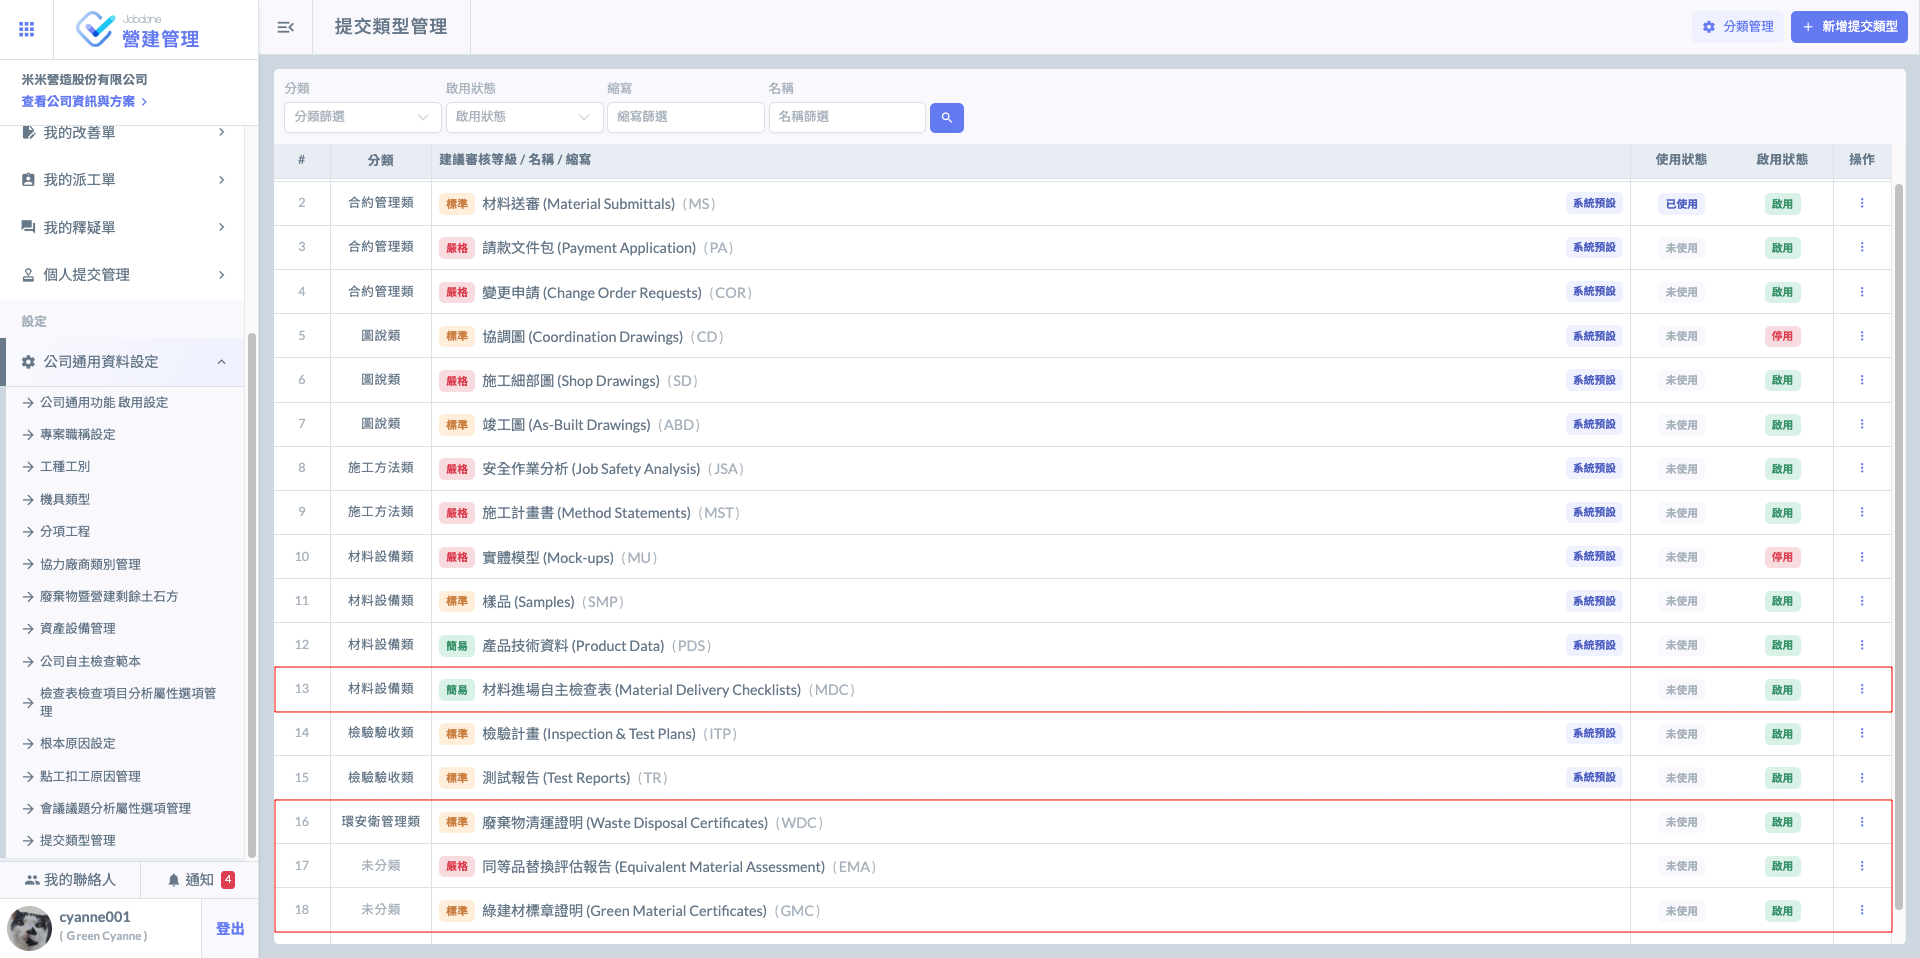Open more options for 廢棄物清運證明 row
Image resolution: width=1920 pixels, height=958 pixels.
click(x=1861, y=822)
